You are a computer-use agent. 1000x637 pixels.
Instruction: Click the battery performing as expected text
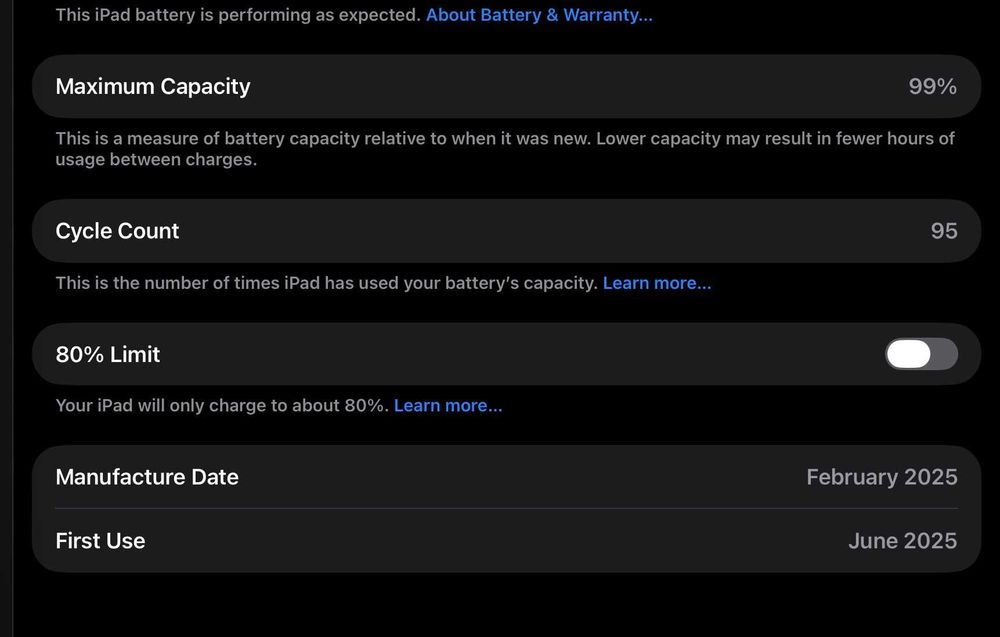click(x=238, y=15)
